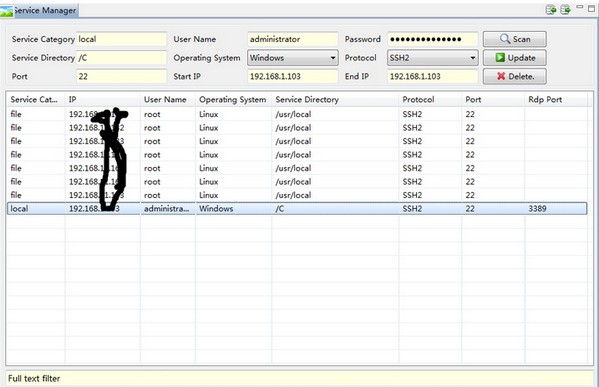Viewport: 599px width, 387px height.
Task: Focus the Service Category input field
Action: [x=121, y=39]
